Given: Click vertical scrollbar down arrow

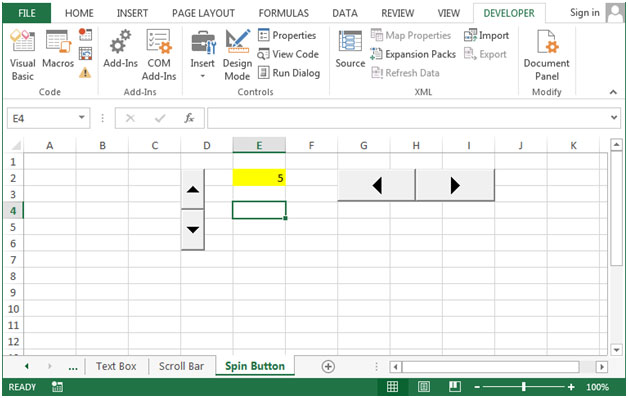Looking at the screenshot, I should pos(616,350).
